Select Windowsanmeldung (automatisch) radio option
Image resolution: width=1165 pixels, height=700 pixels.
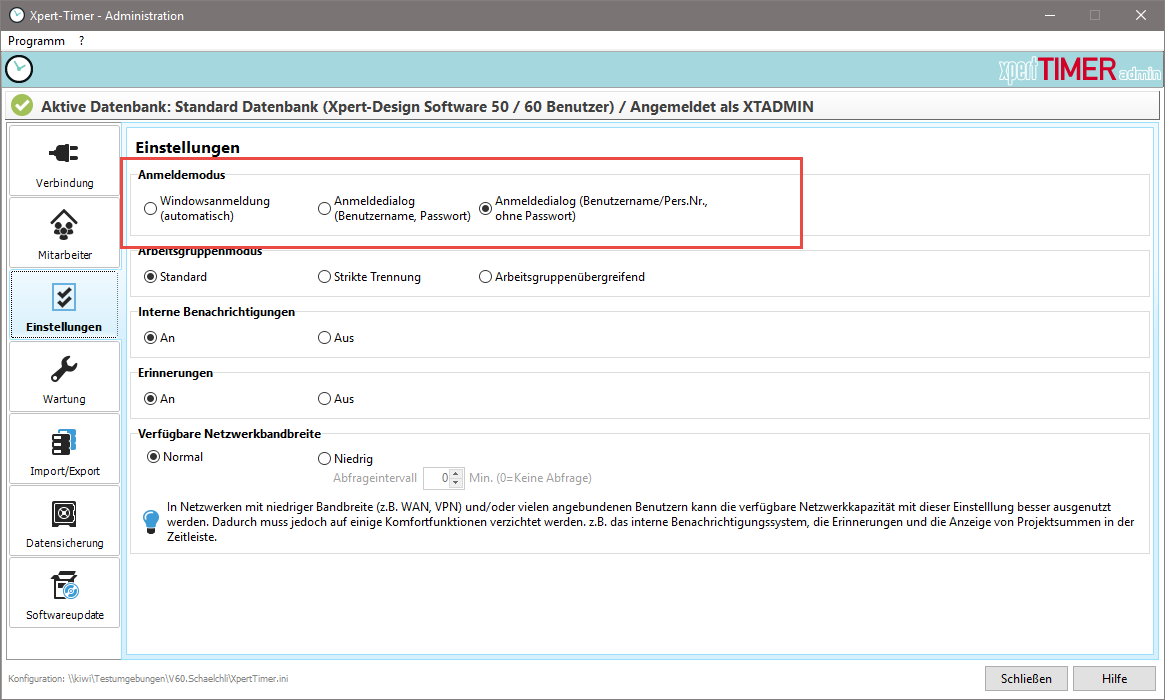coord(151,209)
